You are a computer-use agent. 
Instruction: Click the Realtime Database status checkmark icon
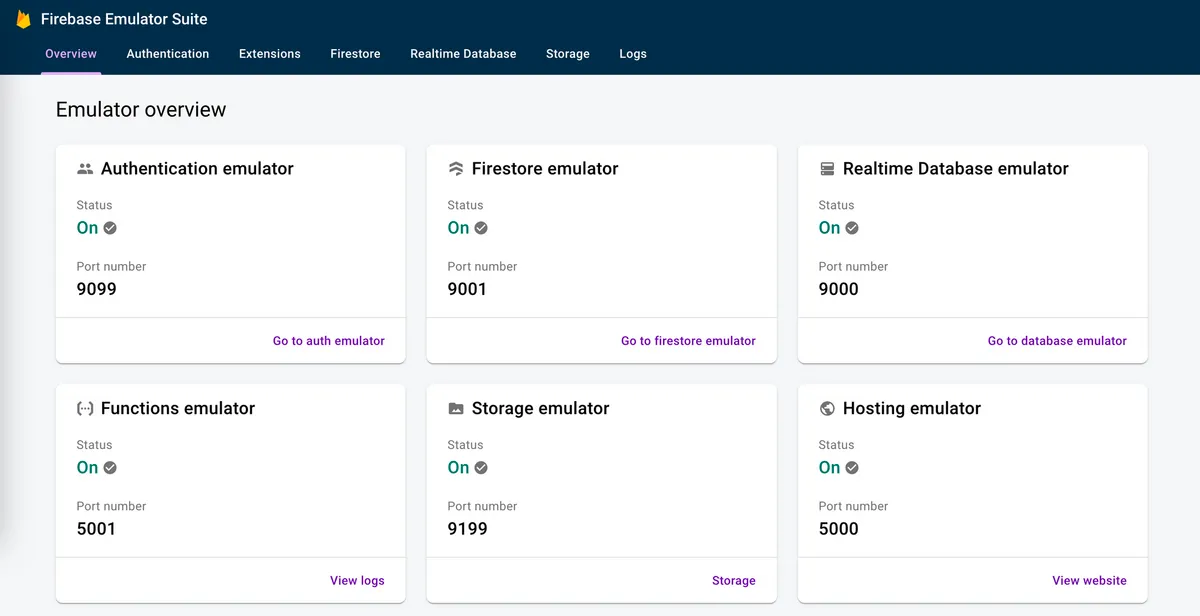tap(852, 228)
